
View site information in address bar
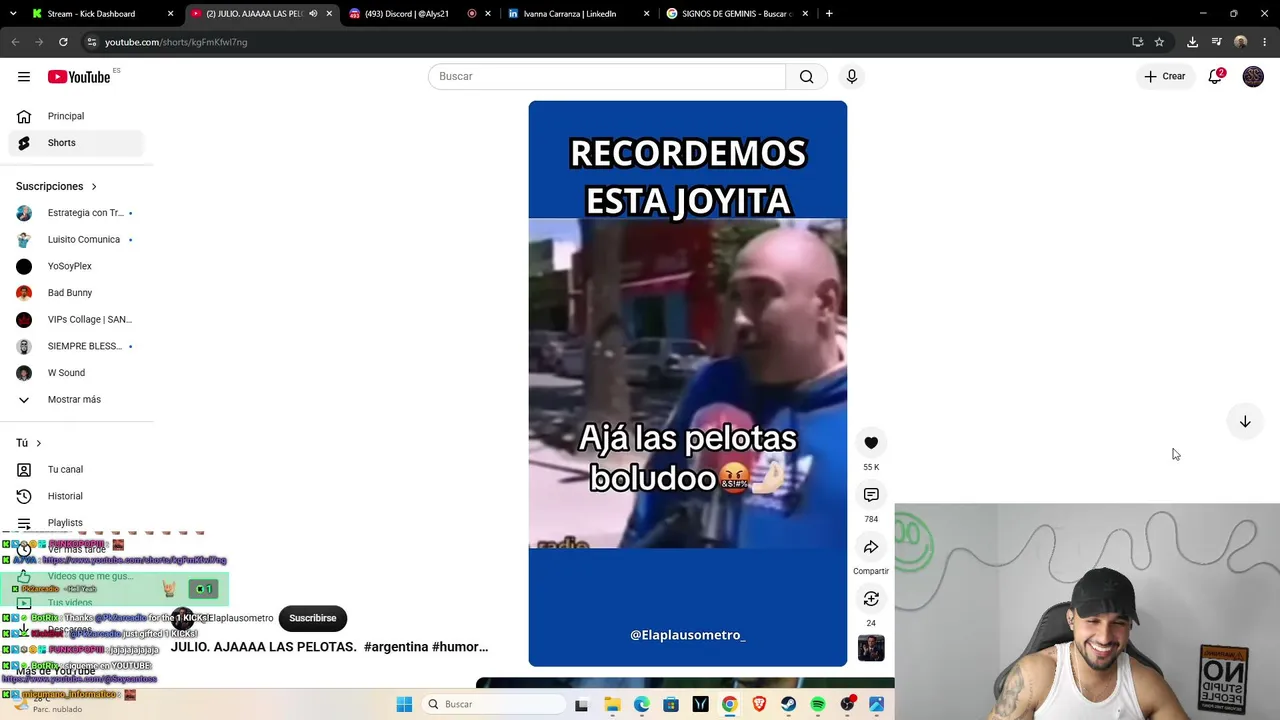pos(91,42)
